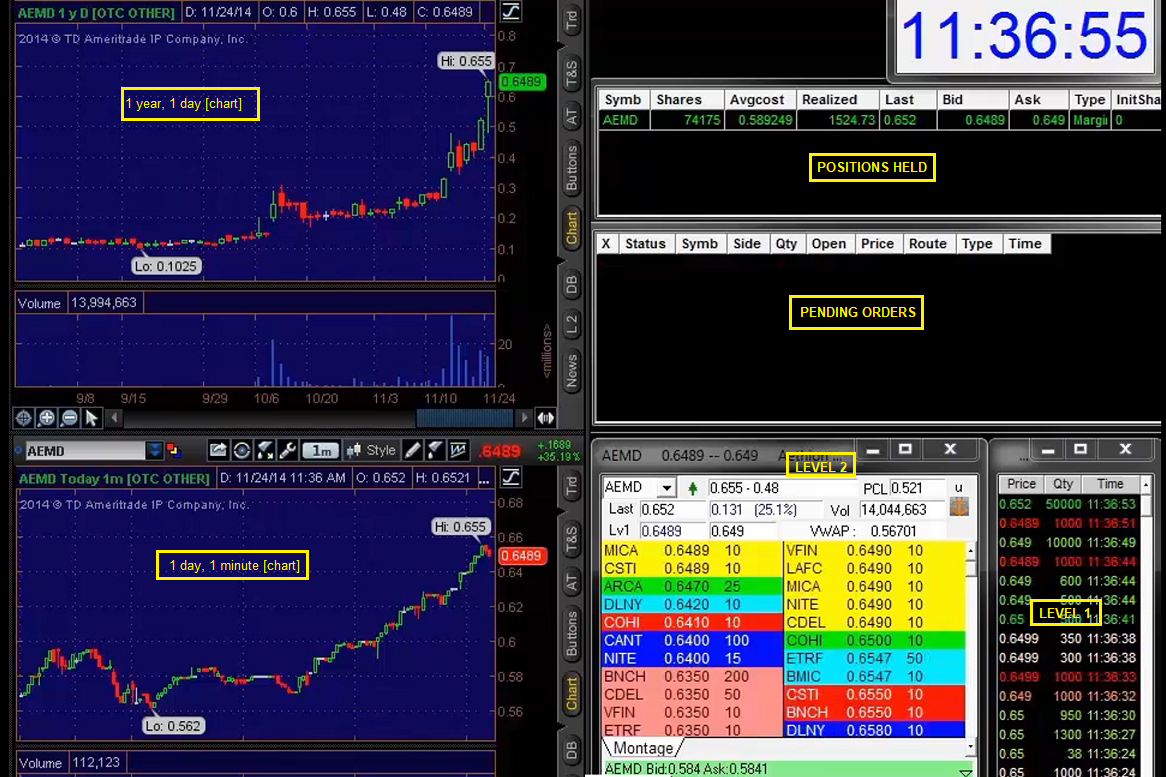Click the scale icon on the 1-year chart header
Image resolution: width=1166 pixels, height=777 pixels.
coord(511,11)
